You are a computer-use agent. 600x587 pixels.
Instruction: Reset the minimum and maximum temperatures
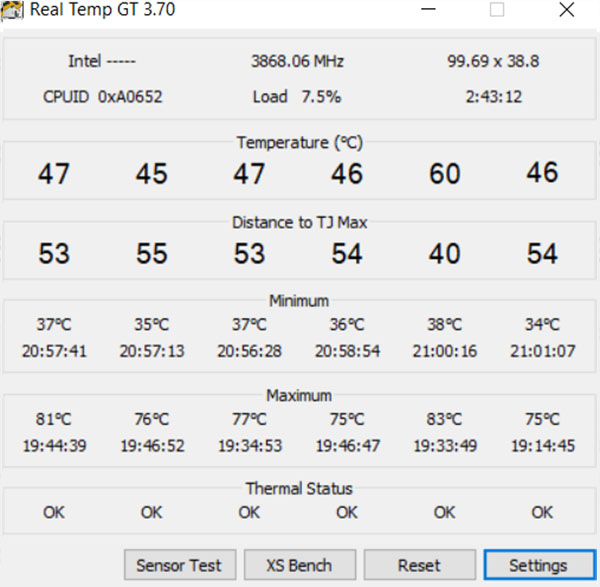[419, 565]
